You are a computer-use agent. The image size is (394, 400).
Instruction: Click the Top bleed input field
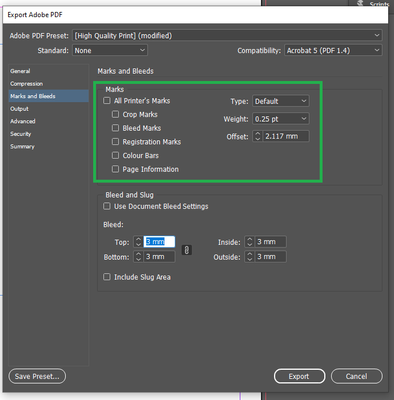tap(159, 242)
